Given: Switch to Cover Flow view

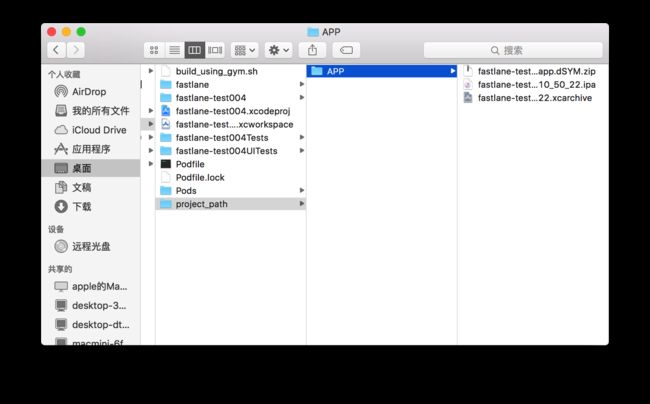Looking at the screenshot, I should [215, 50].
